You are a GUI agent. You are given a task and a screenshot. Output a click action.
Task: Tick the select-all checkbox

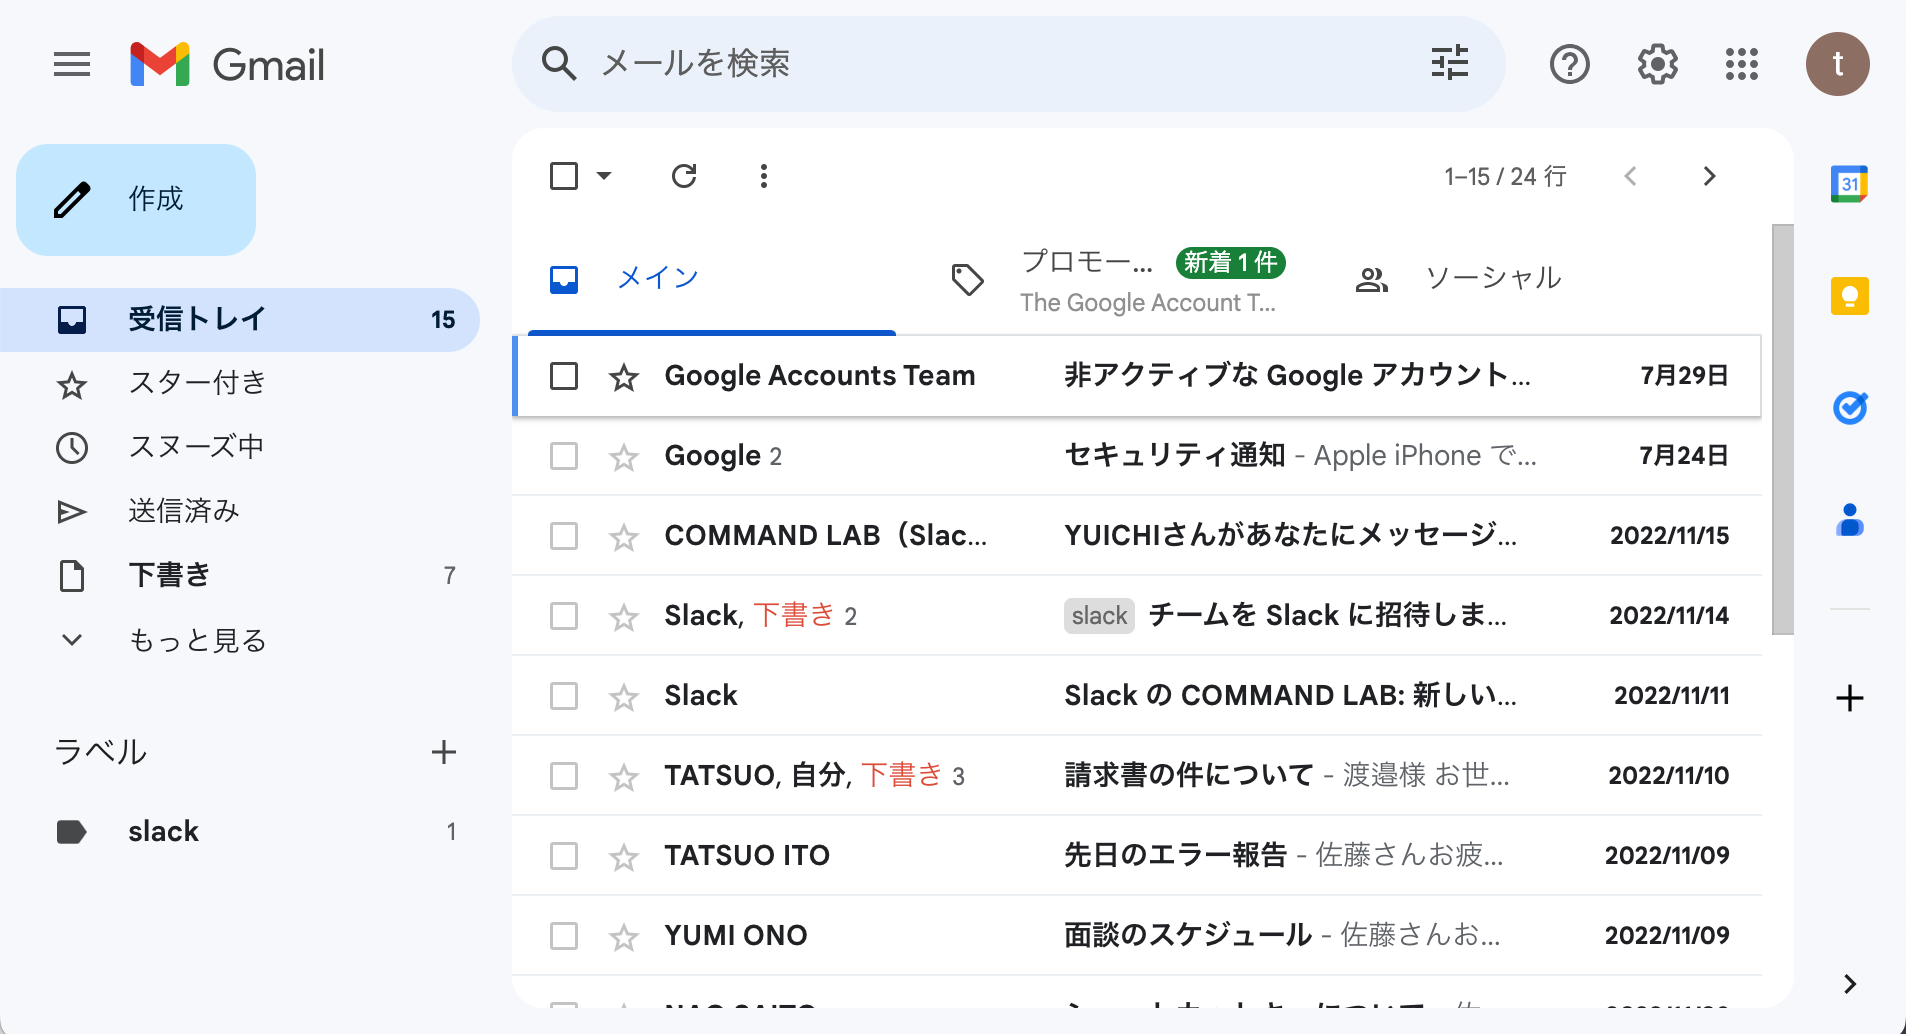click(x=564, y=176)
